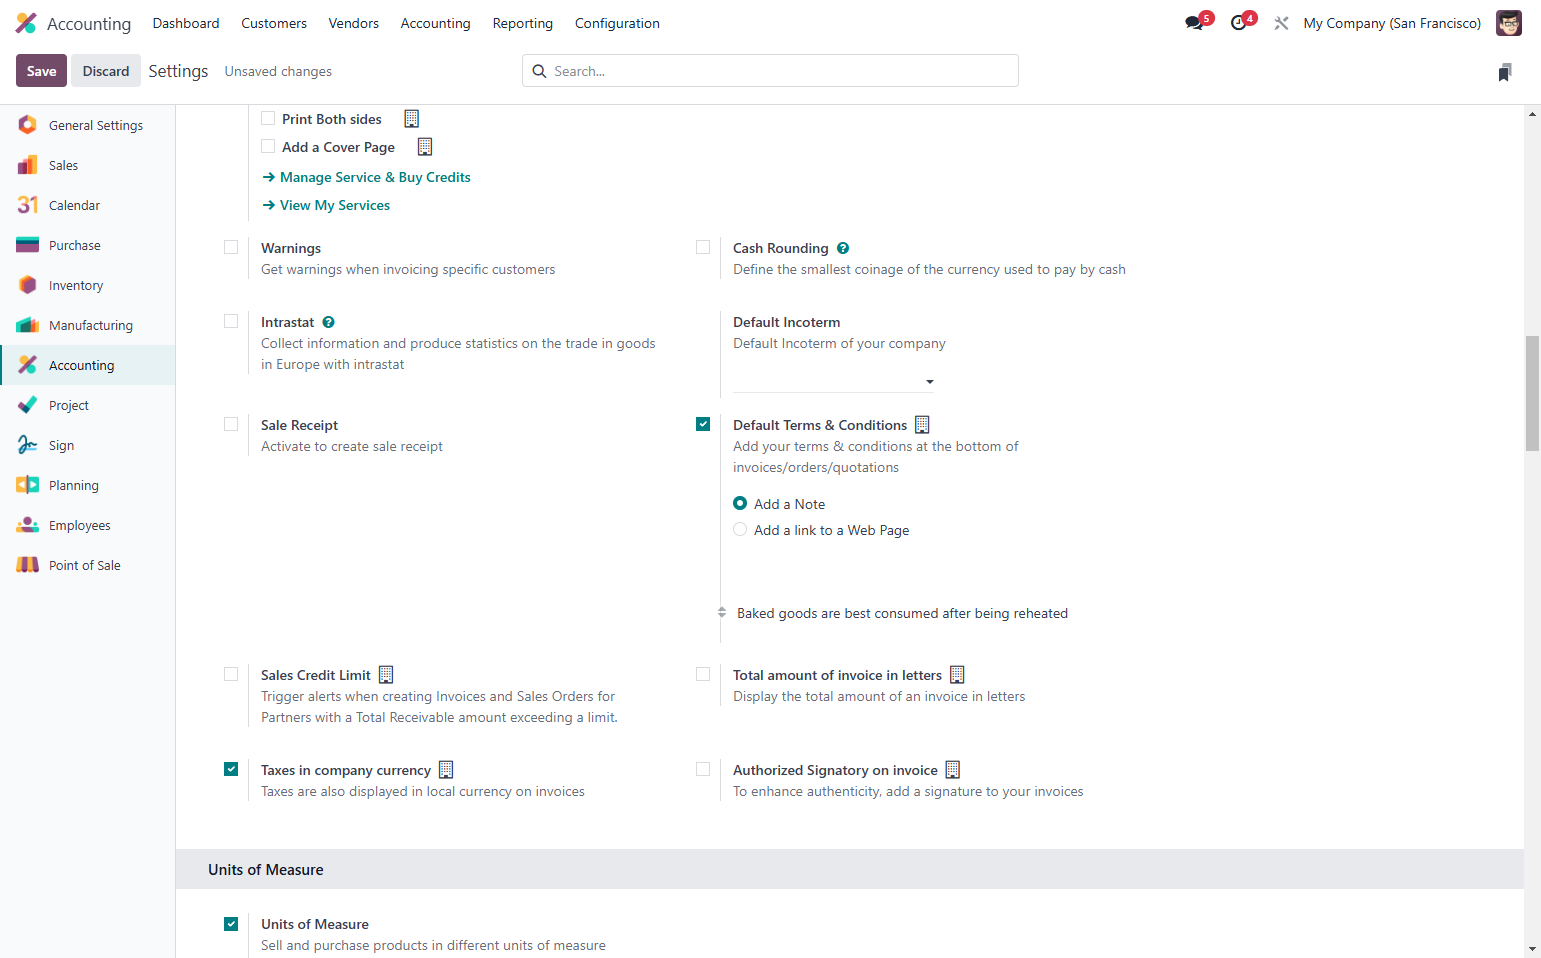The height and width of the screenshot is (958, 1541).
Task: Uncheck Default Terms & Conditions
Action: 703,424
